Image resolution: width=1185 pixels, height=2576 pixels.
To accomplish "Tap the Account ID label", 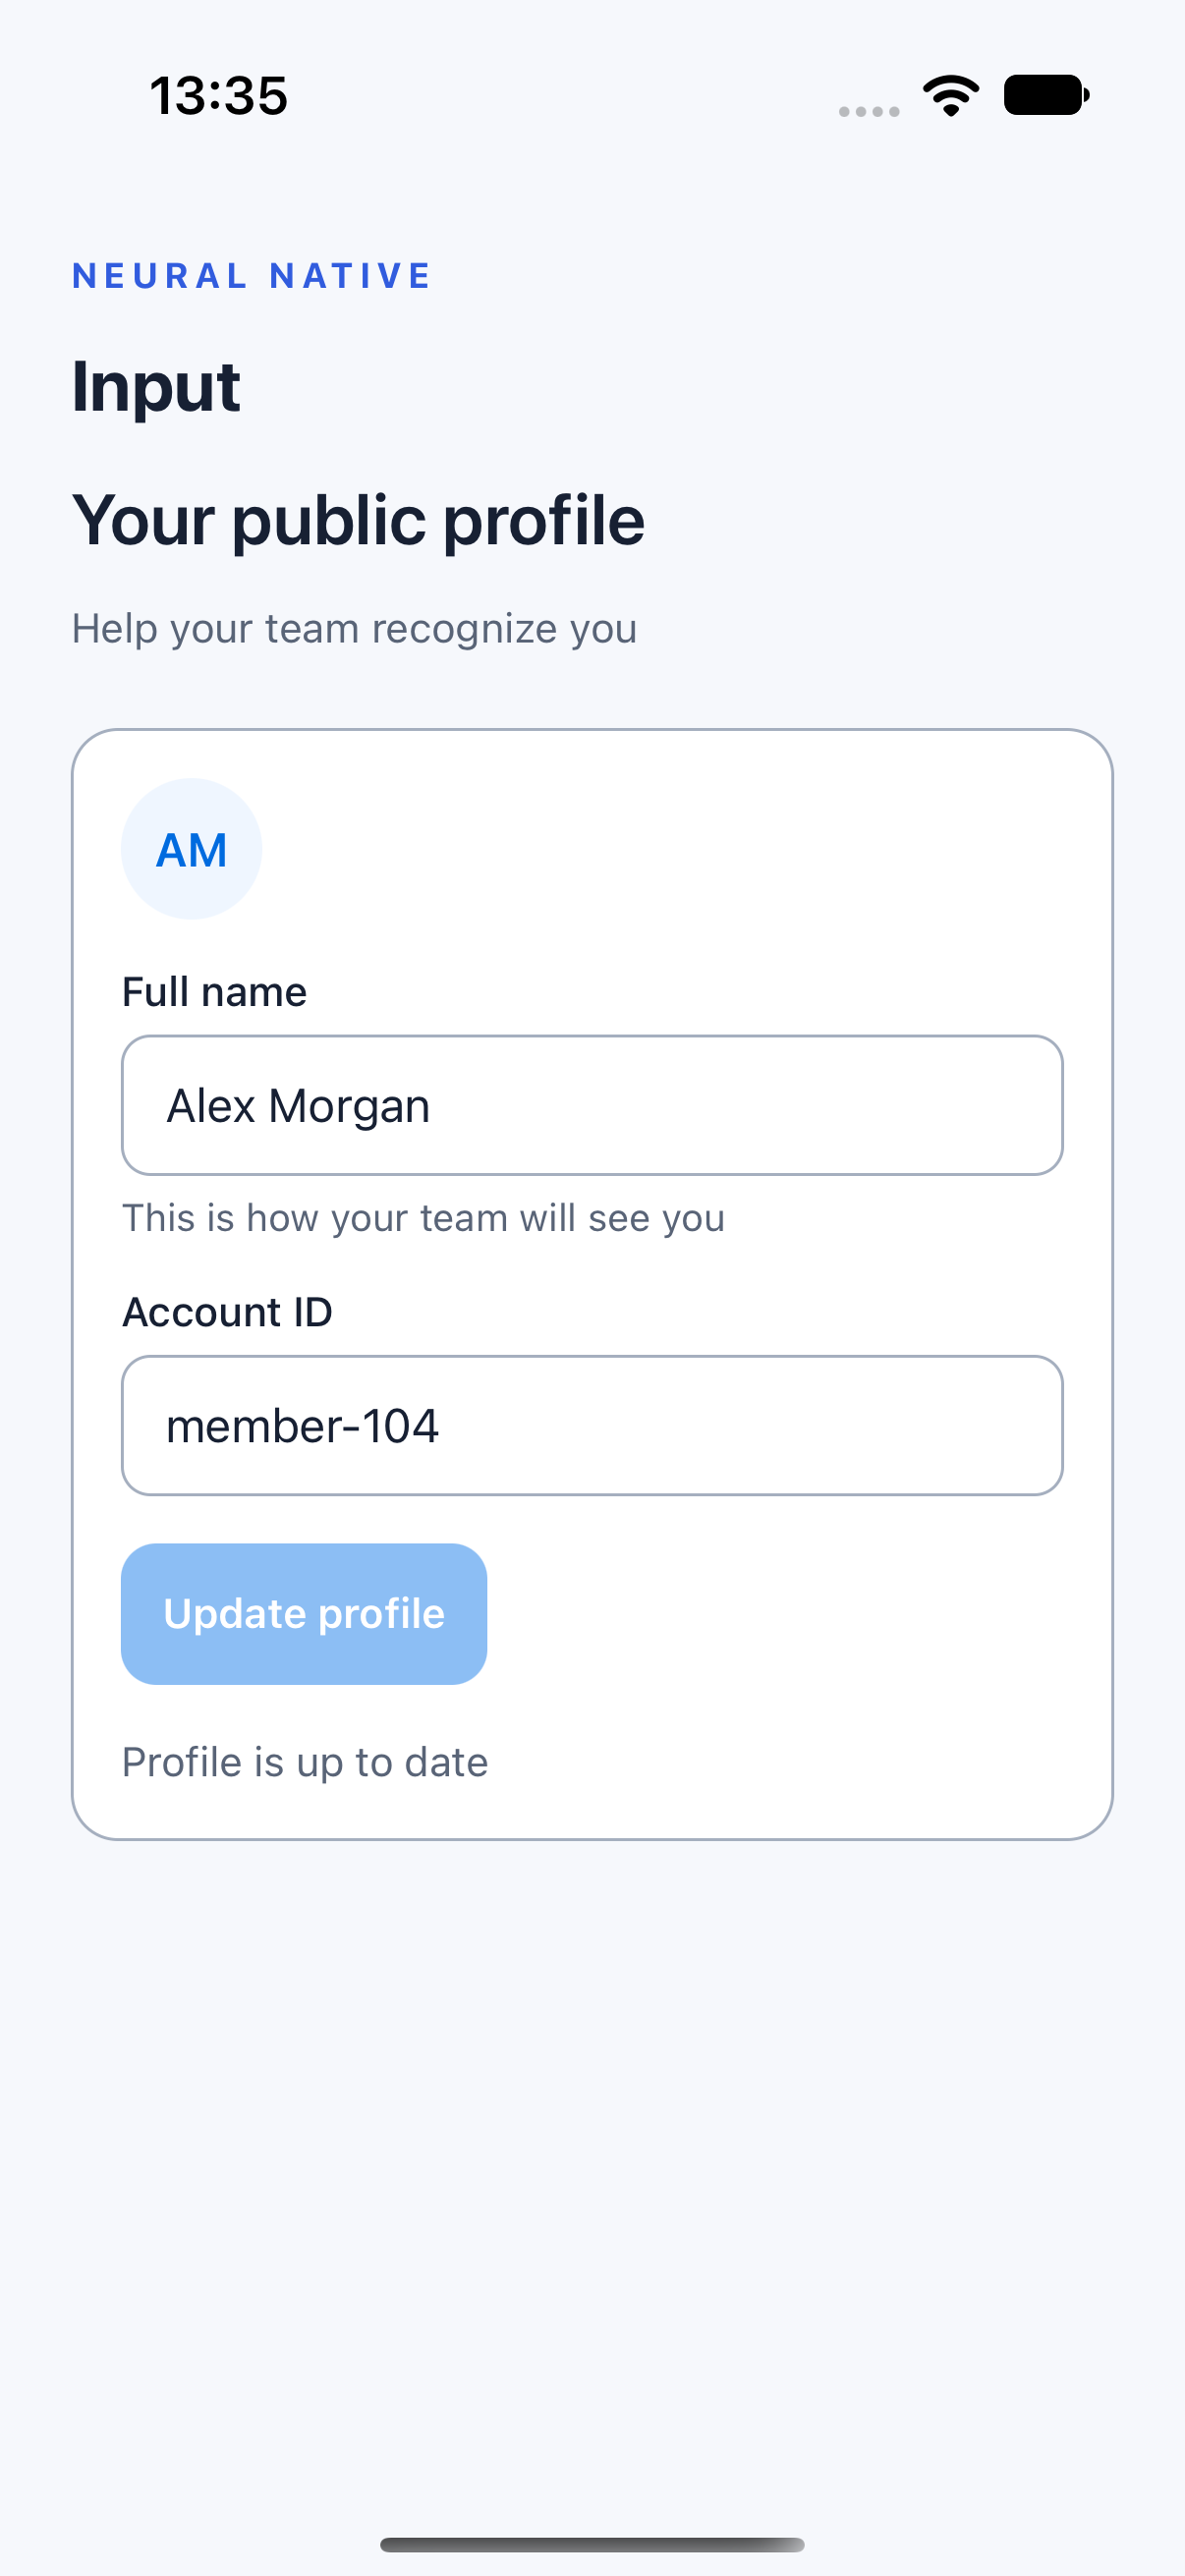I will [227, 1312].
